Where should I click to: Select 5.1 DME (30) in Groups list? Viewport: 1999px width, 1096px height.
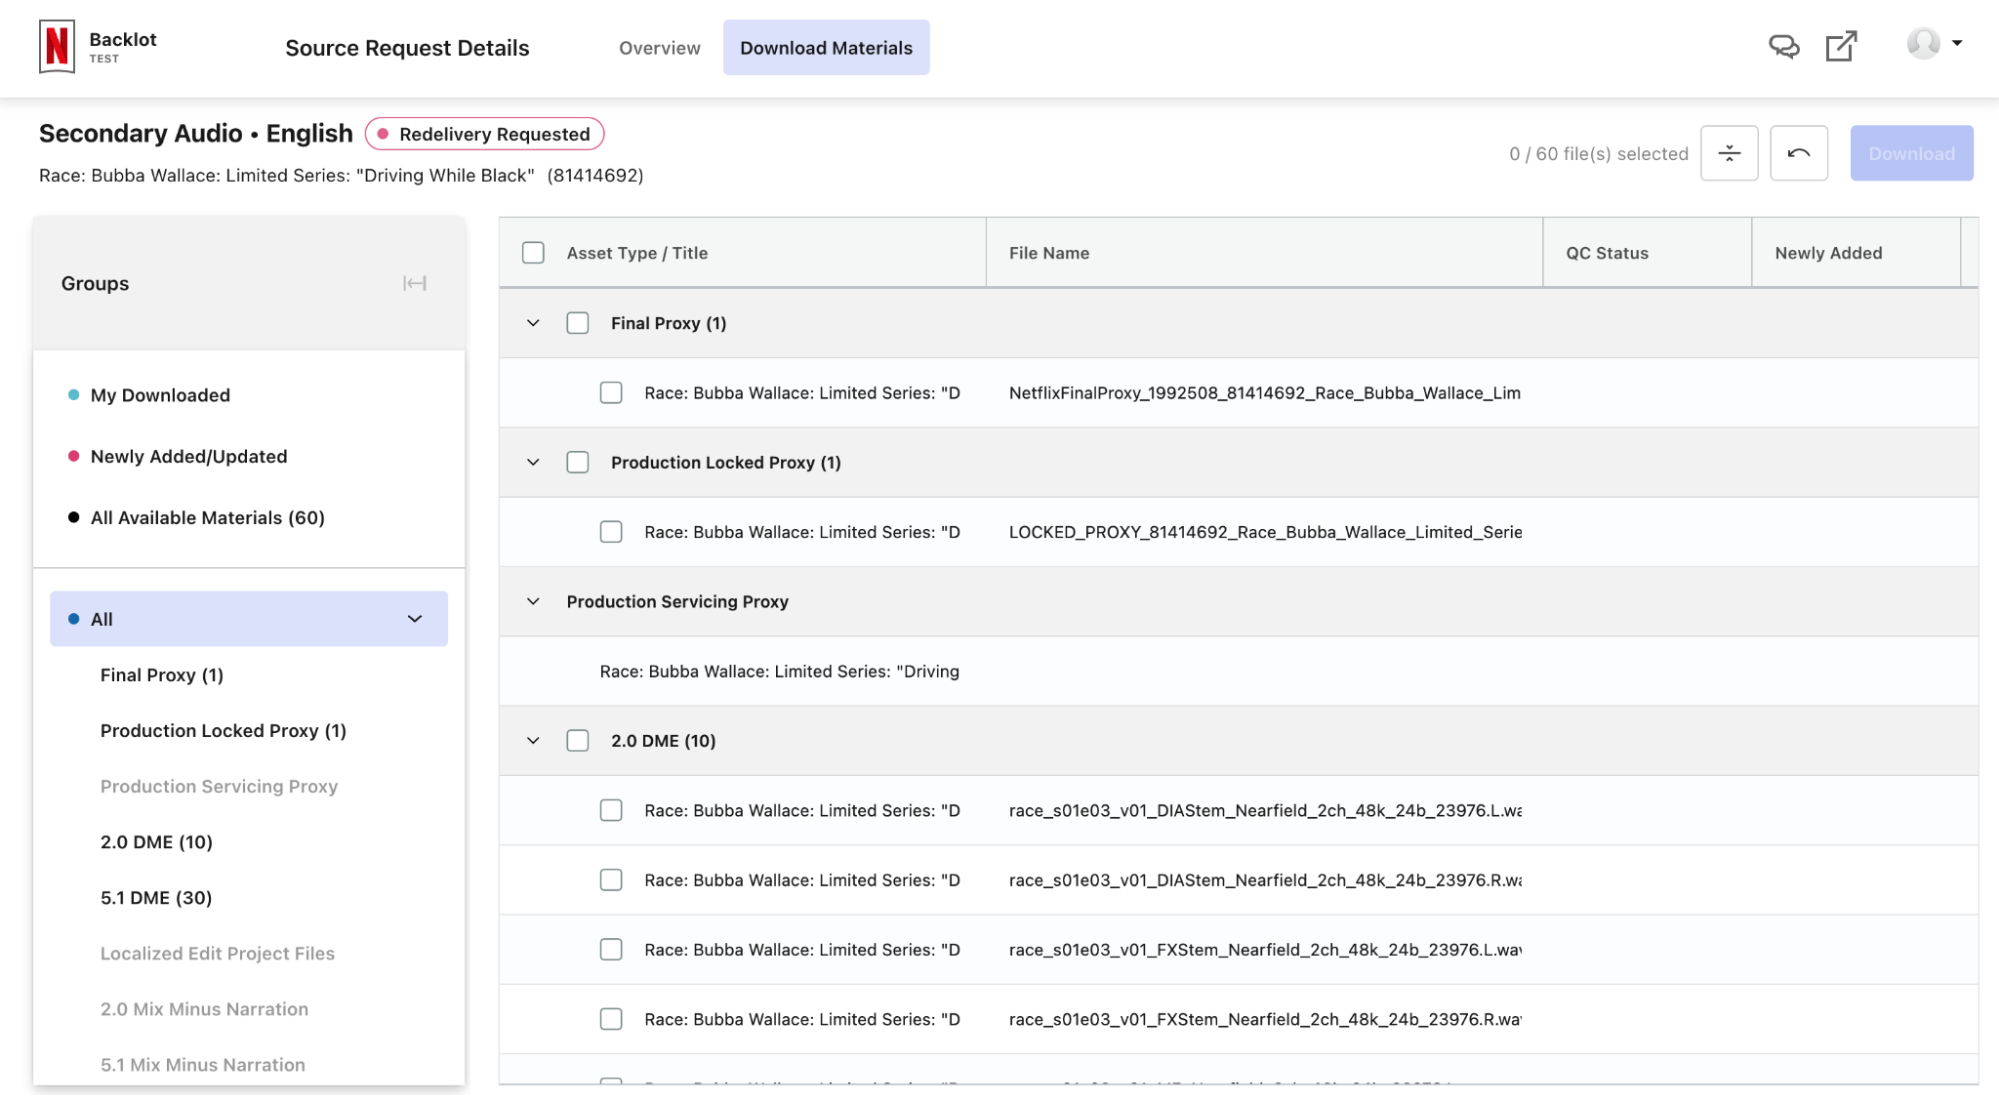156,898
